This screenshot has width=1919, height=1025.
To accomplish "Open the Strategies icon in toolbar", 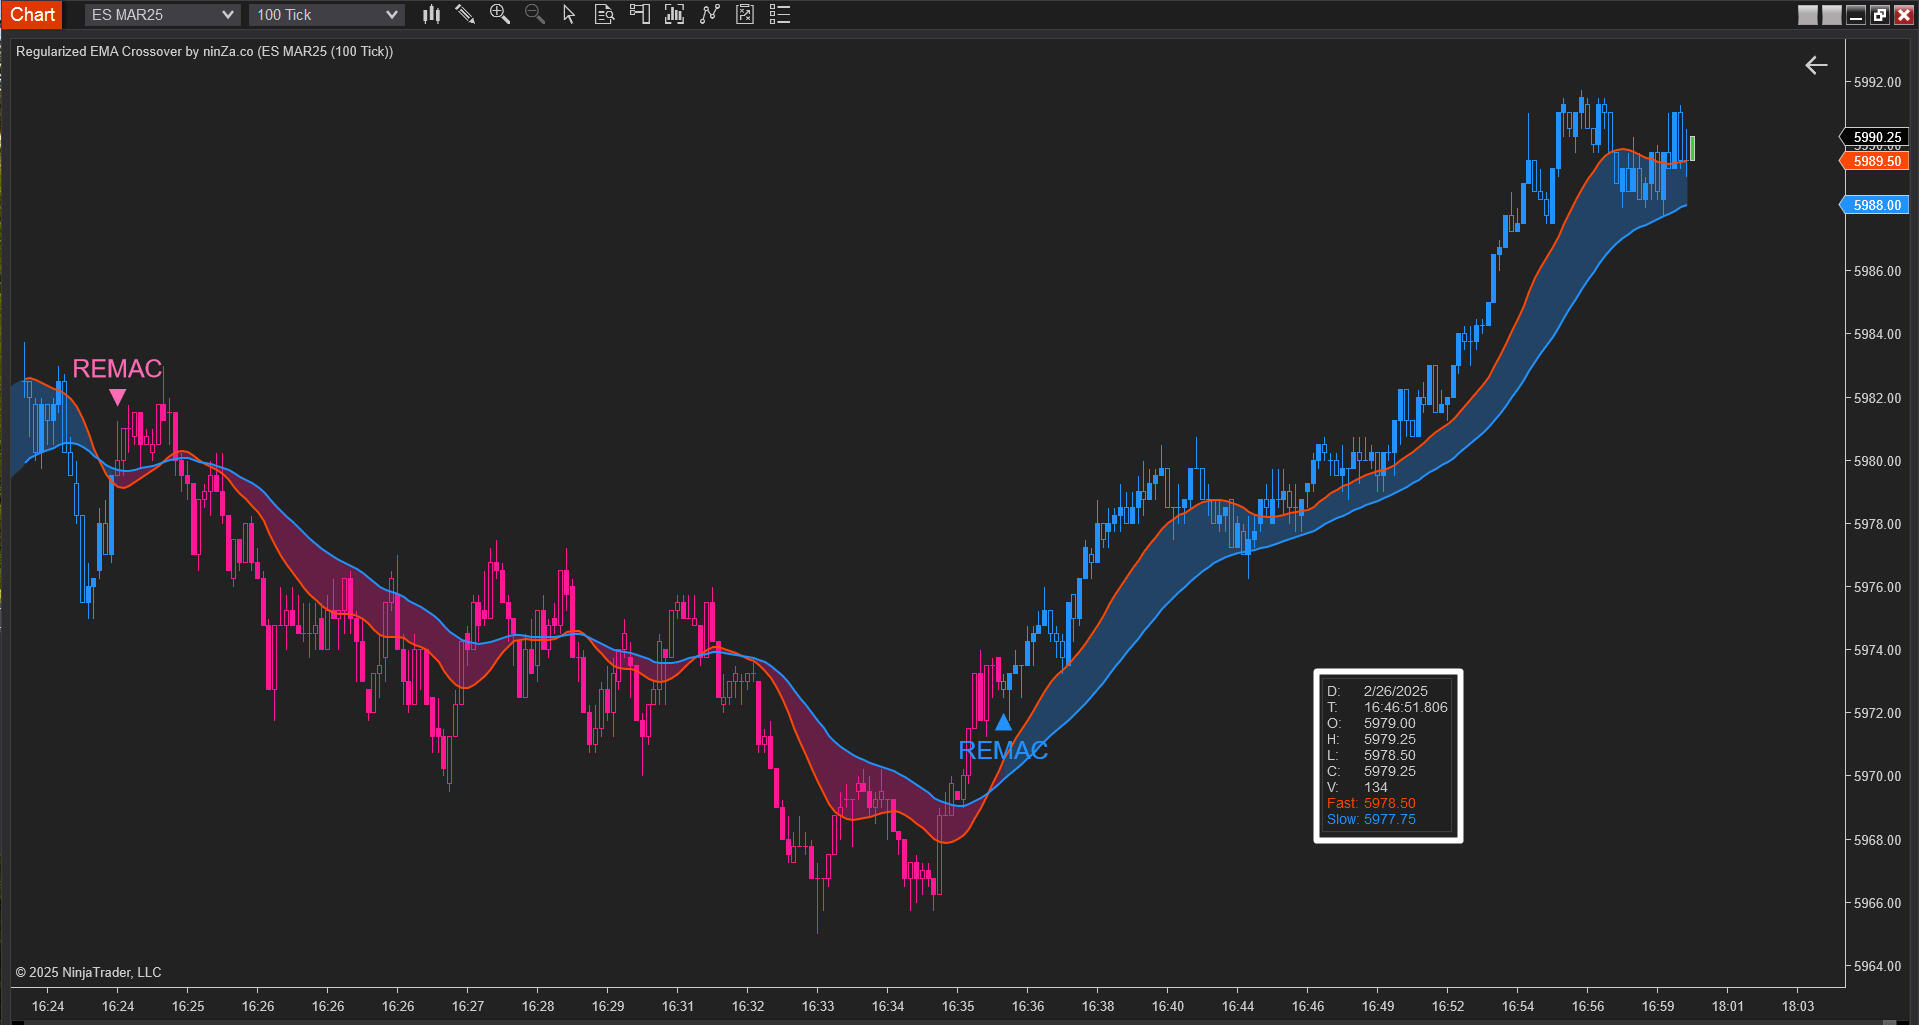I will pyautogui.click(x=710, y=14).
